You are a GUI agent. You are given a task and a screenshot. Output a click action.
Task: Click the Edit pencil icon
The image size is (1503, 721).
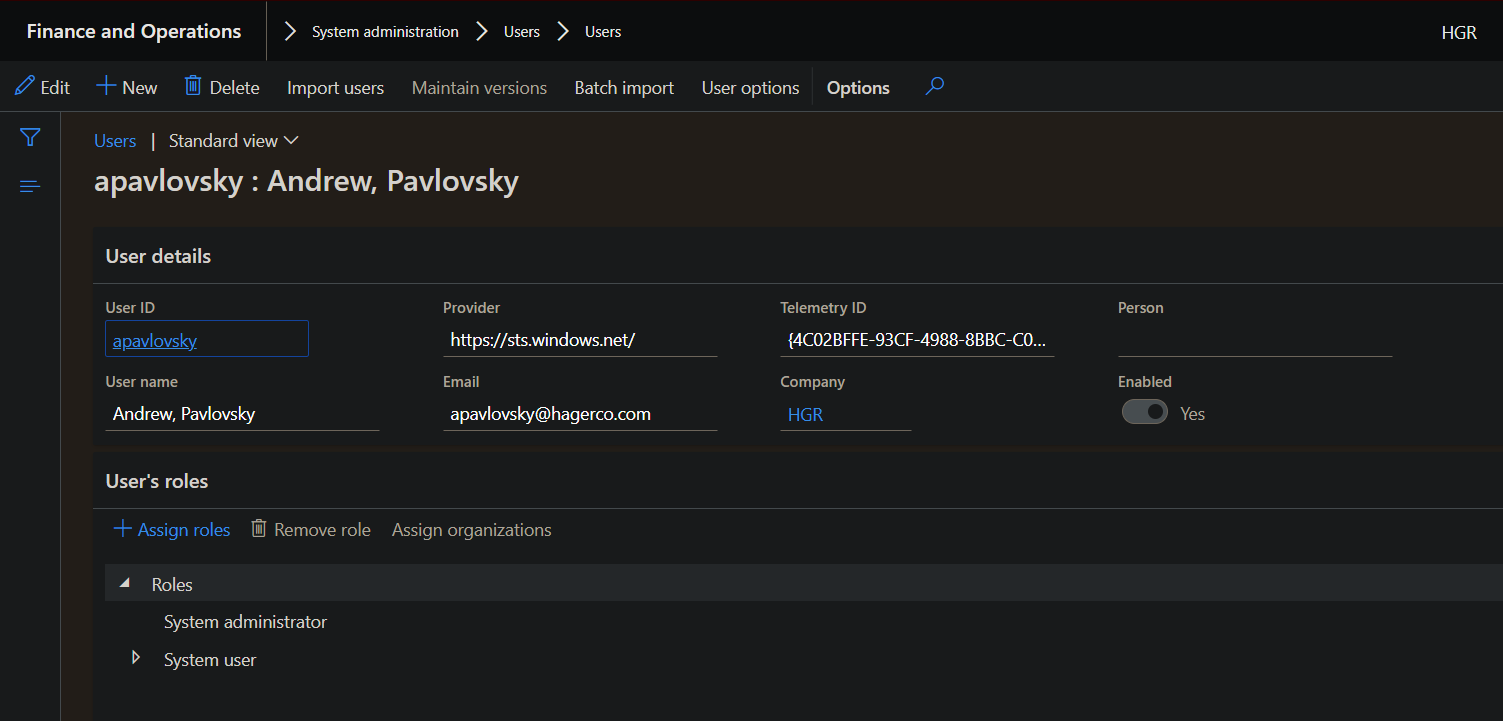tap(25, 86)
